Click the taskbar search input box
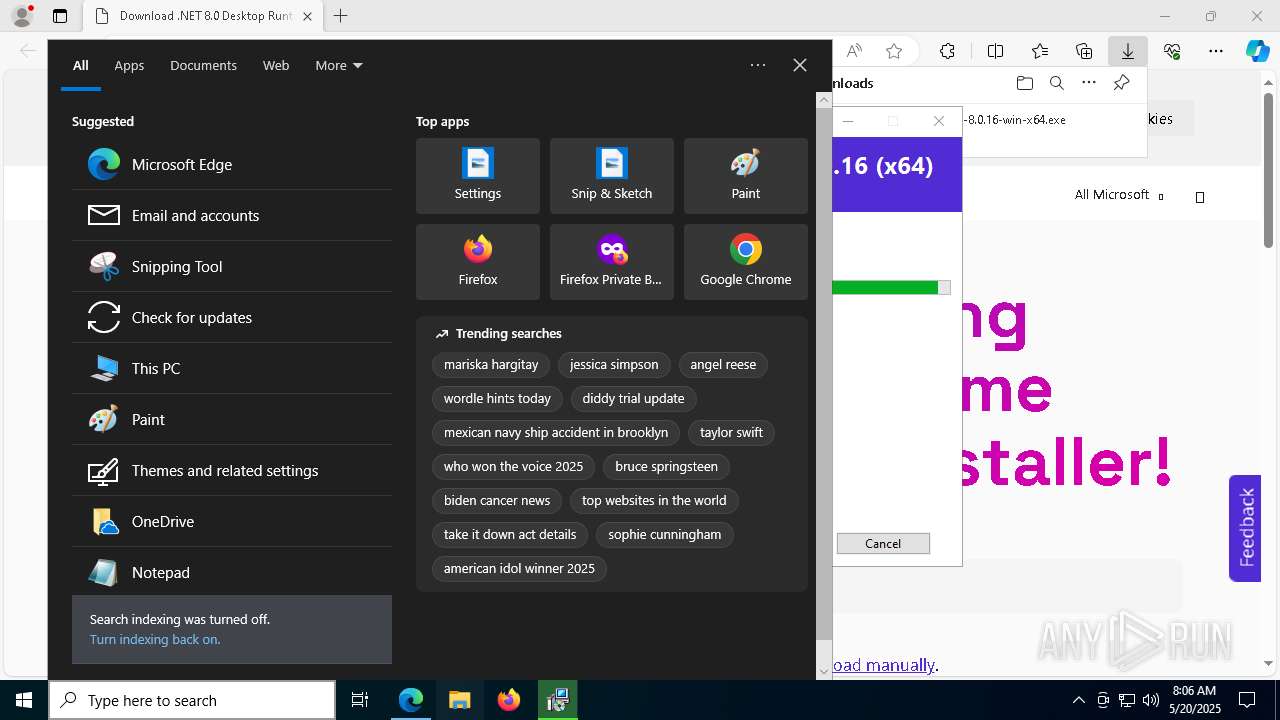The width and height of the screenshot is (1280, 720). 192,700
